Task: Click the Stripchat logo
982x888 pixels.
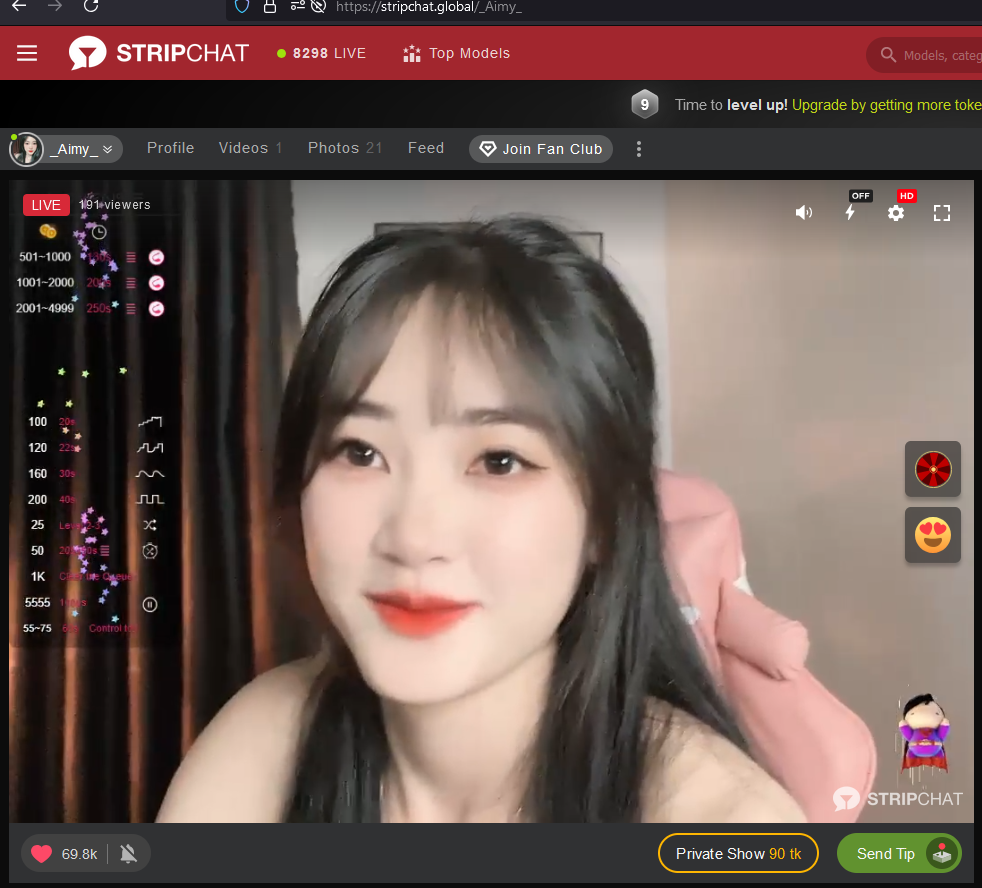Action: [159, 54]
